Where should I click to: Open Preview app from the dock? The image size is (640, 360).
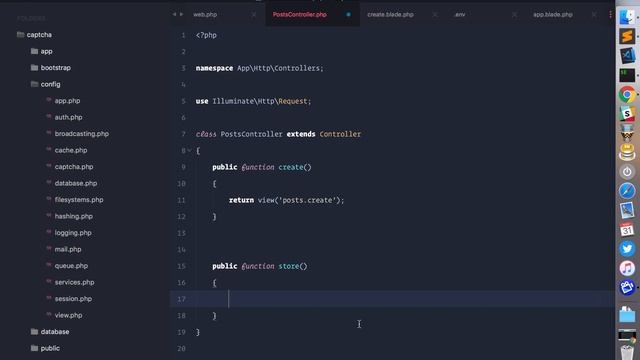(x=627, y=210)
